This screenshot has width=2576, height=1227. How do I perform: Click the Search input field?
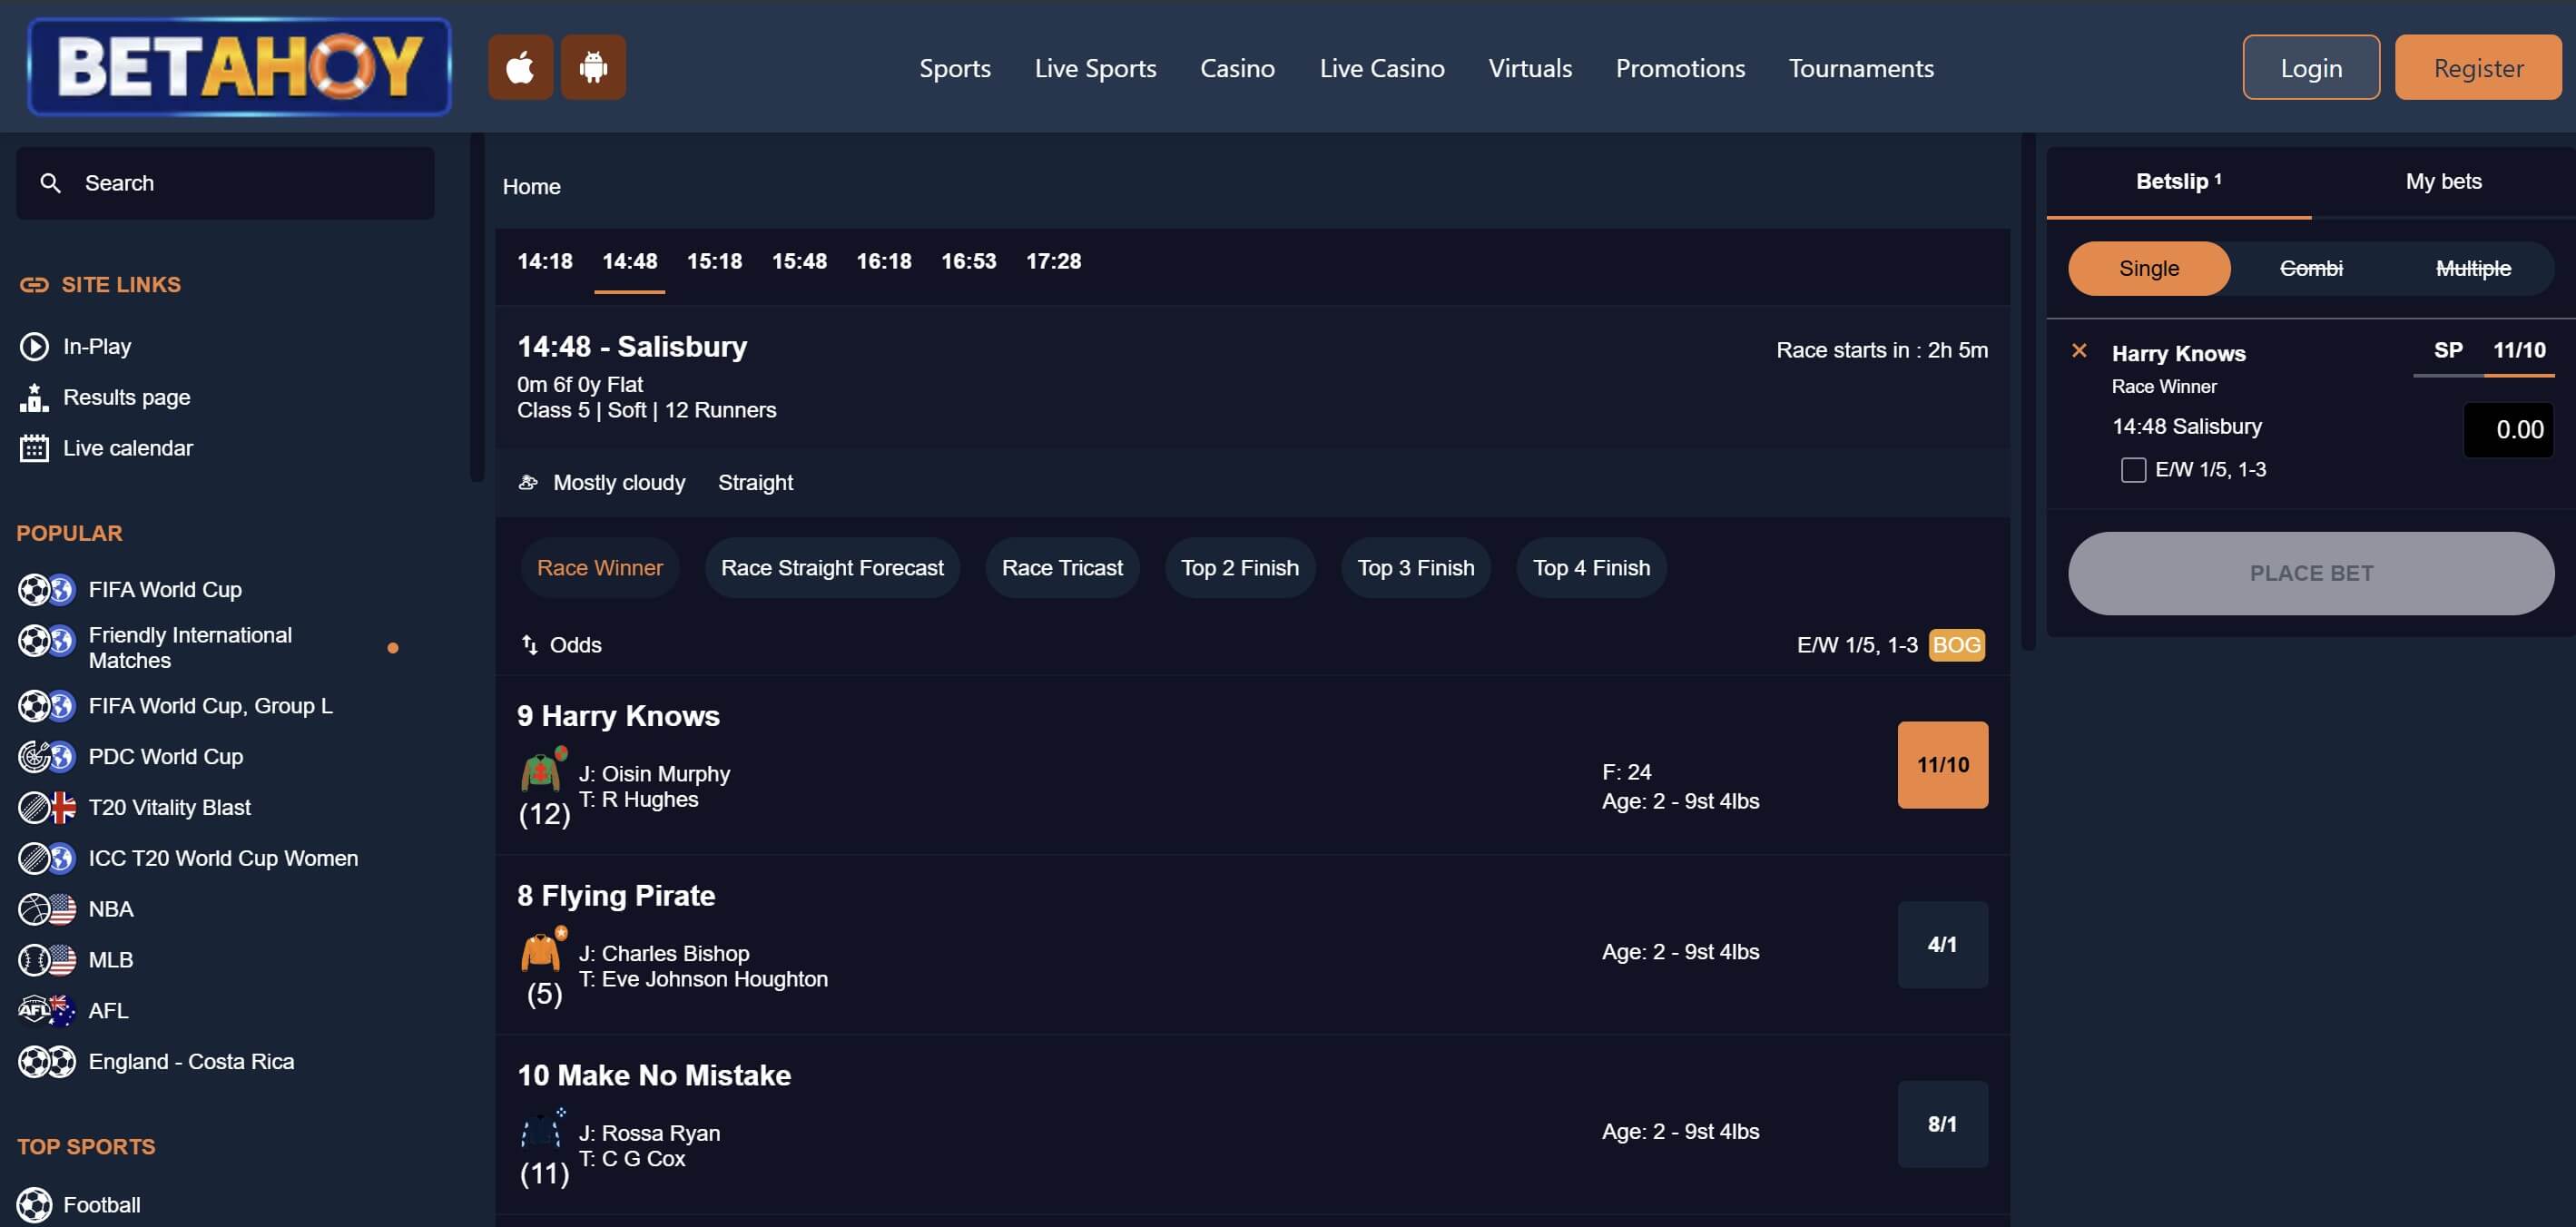tap(225, 183)
